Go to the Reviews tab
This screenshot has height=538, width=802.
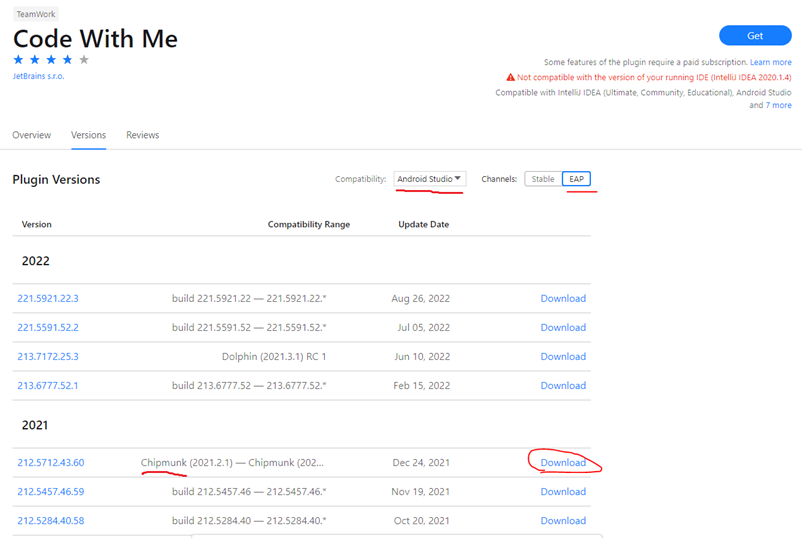coord(142,135)
